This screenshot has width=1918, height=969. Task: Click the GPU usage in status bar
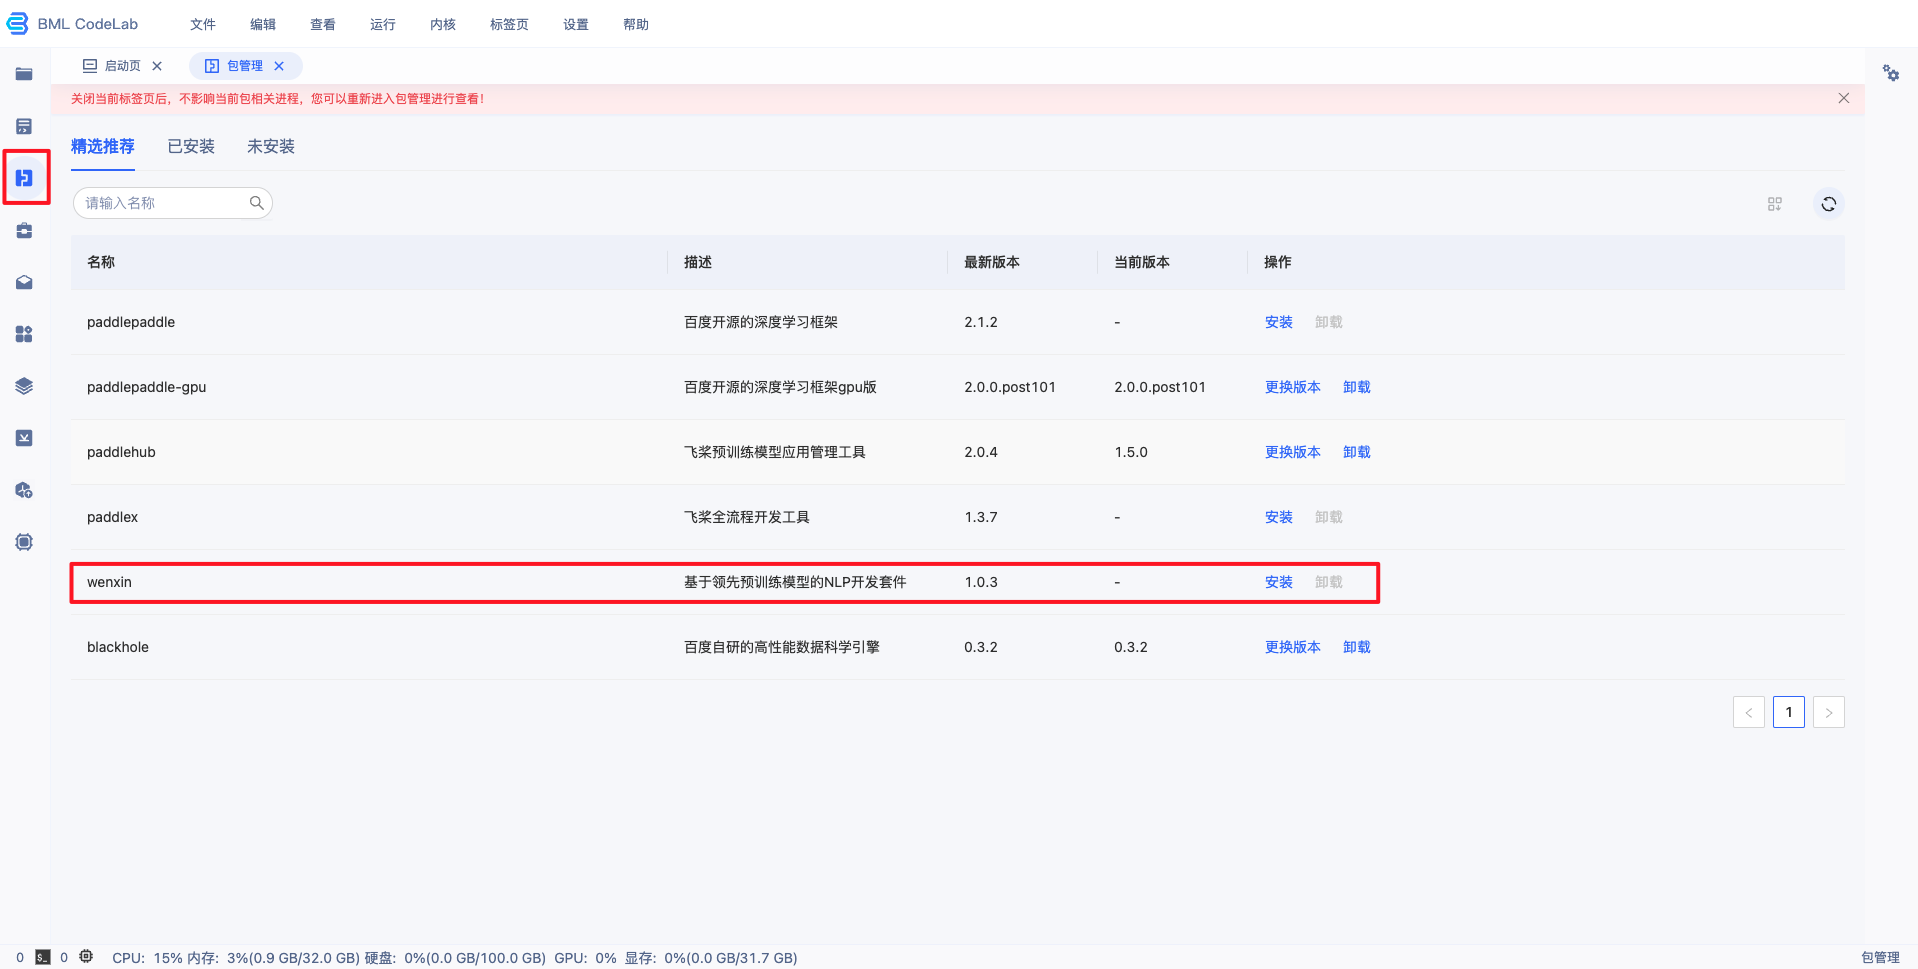point(585,958)
